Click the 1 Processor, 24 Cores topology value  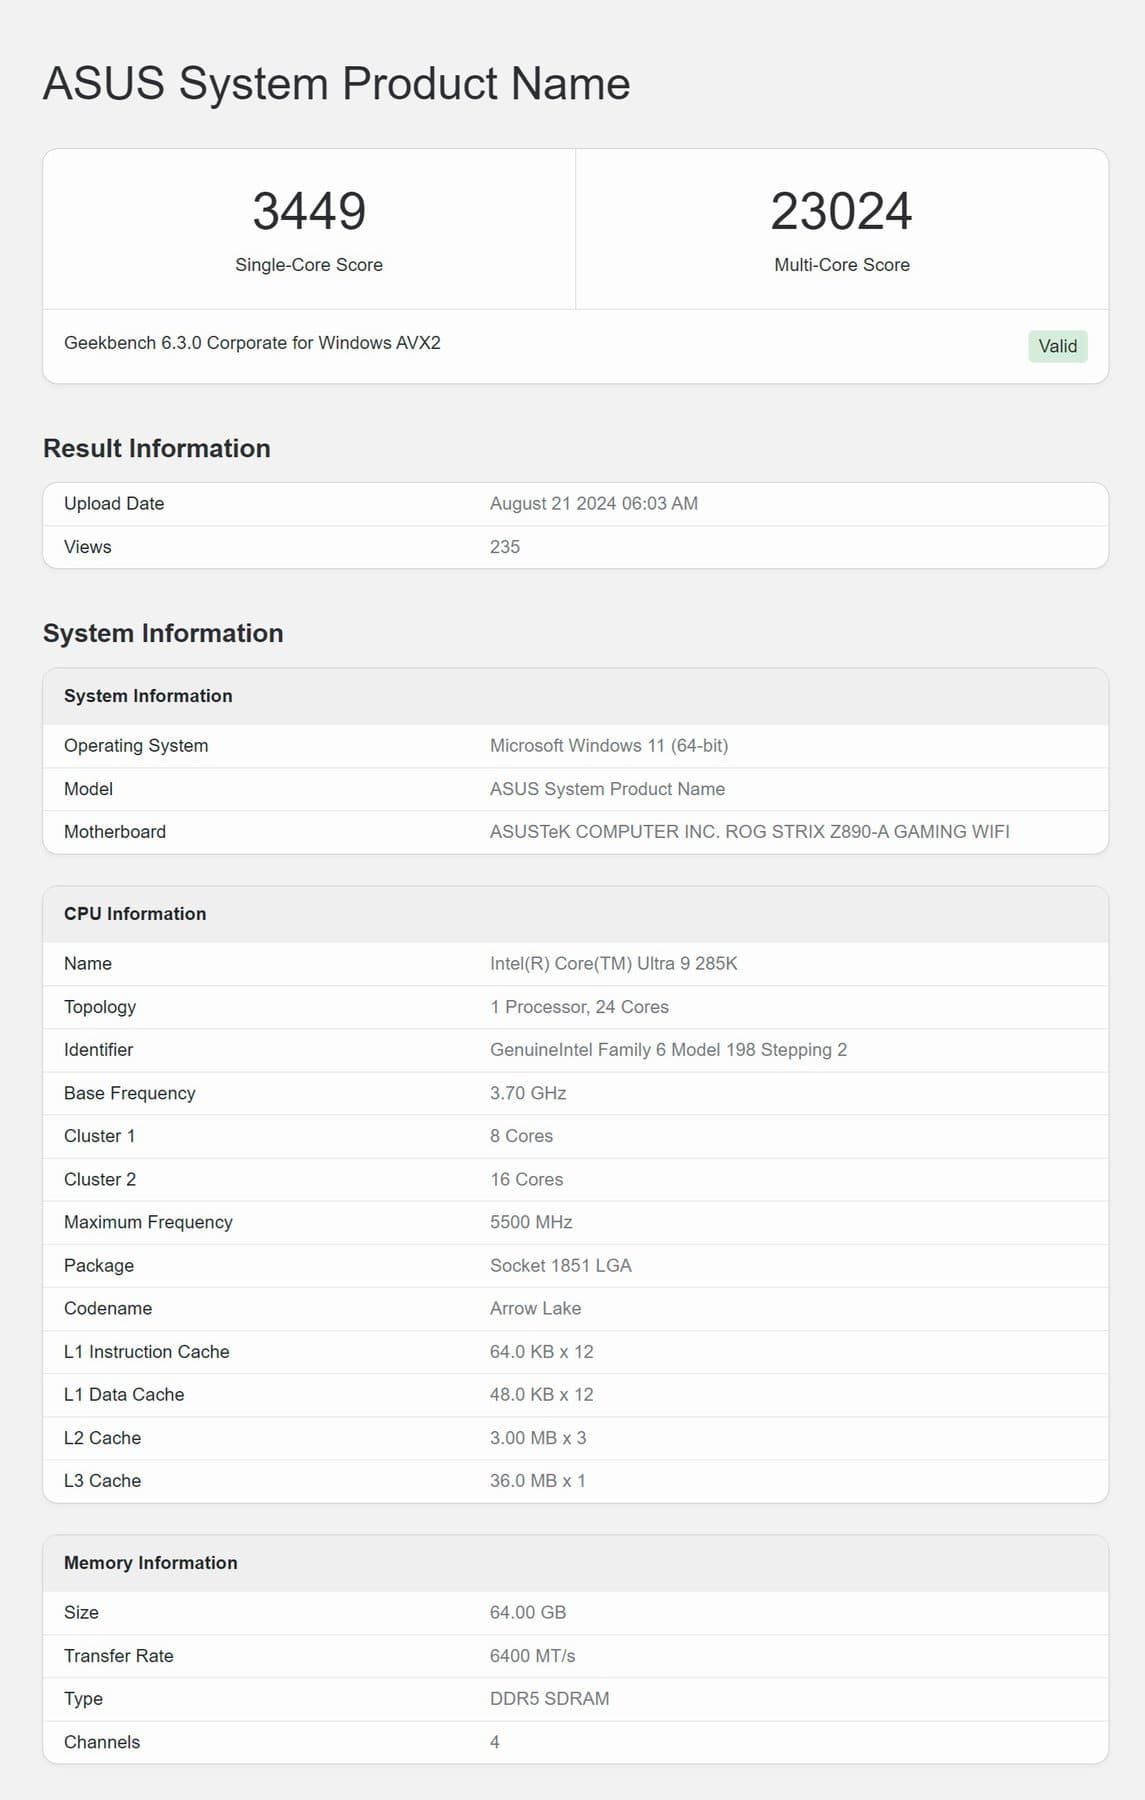point(579,1007)
